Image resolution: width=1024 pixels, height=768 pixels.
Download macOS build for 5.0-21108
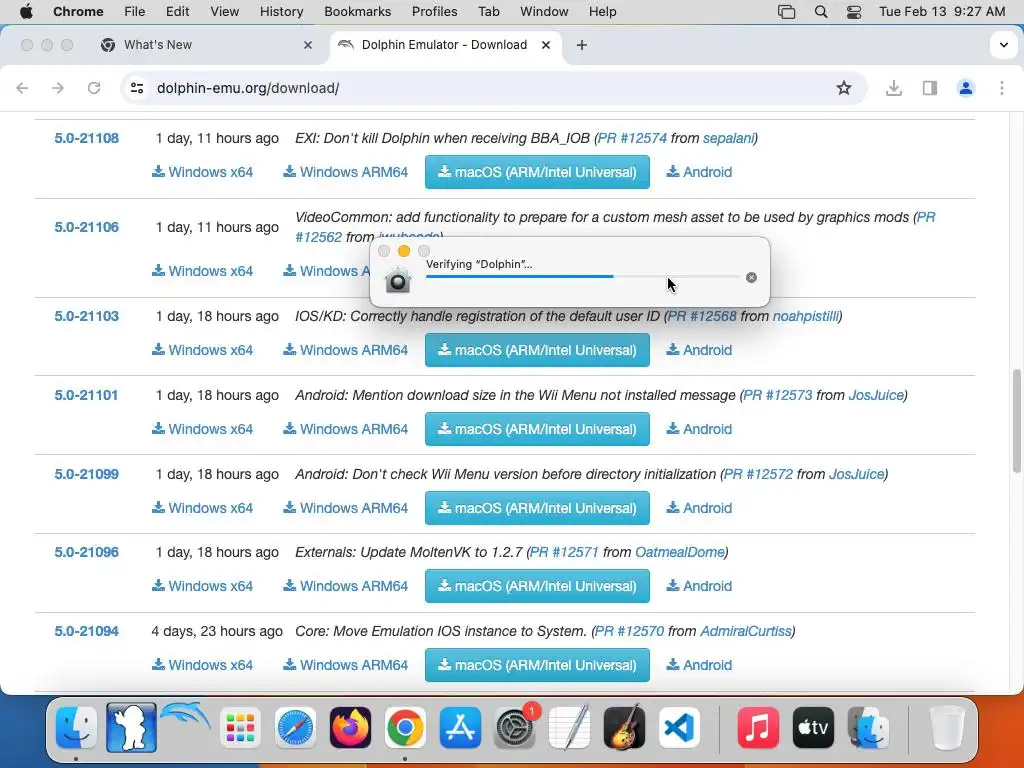point(537,172)
